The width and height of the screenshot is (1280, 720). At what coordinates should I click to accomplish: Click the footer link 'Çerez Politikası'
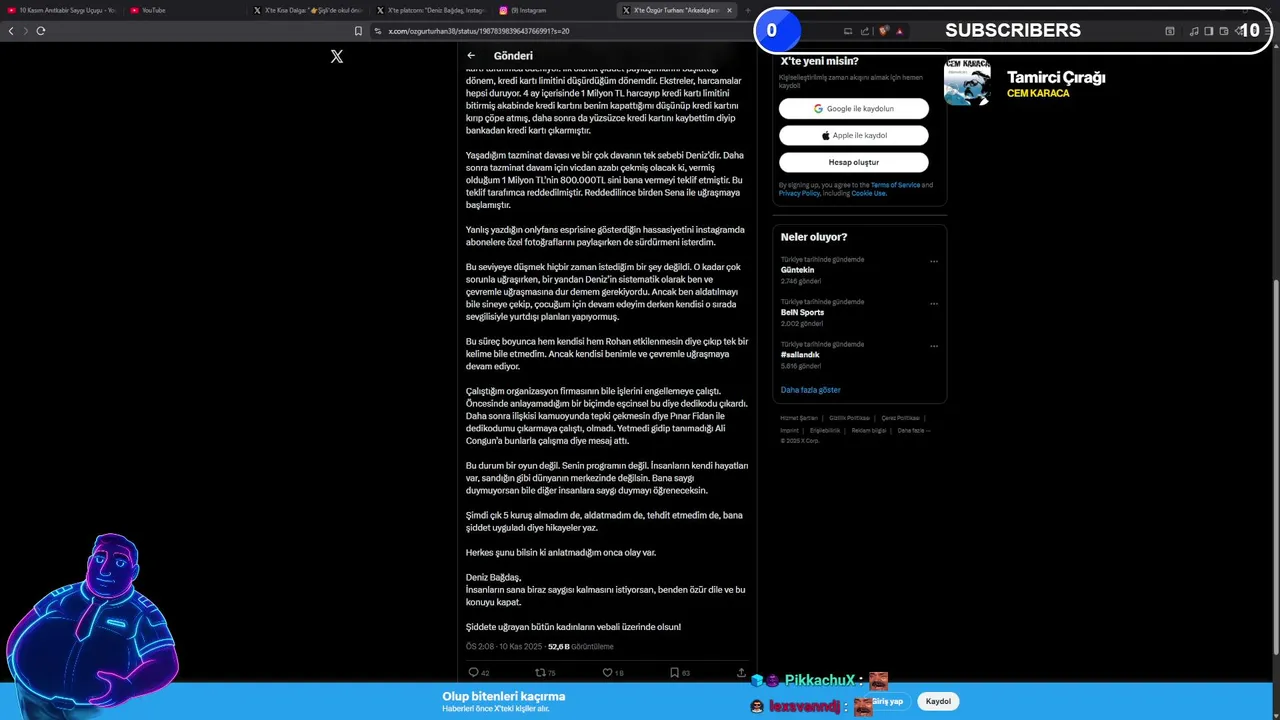[900, 418]
